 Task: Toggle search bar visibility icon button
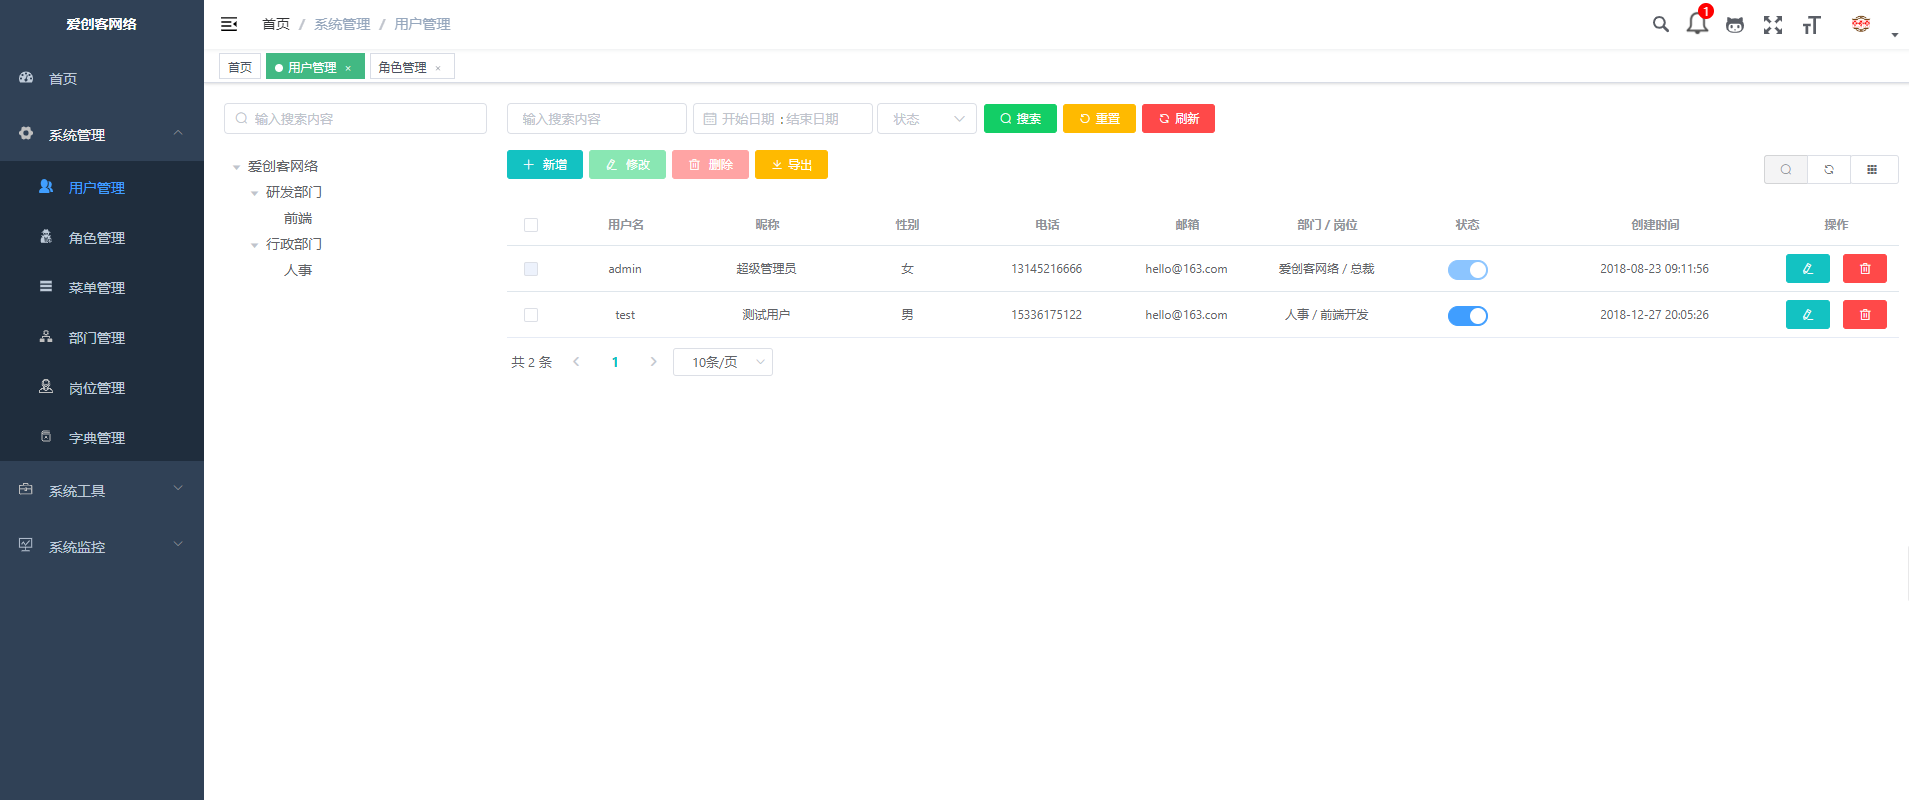point(1786,170)
